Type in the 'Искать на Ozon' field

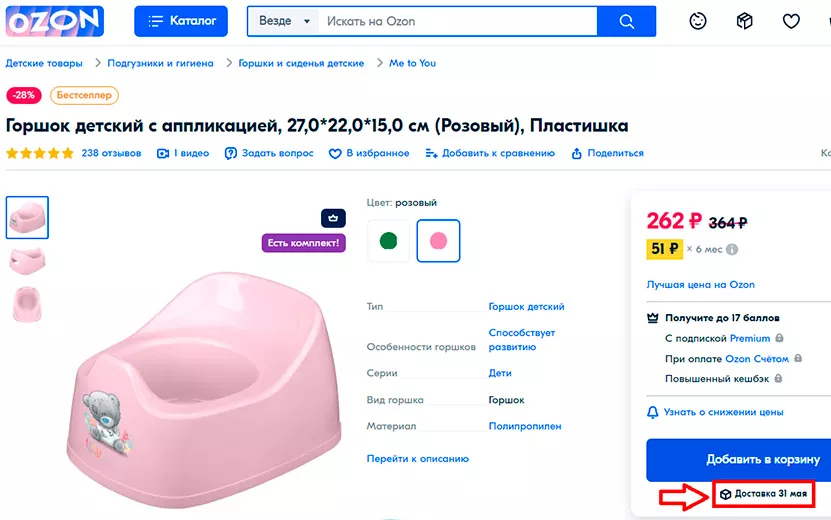(x=460, y=21)
